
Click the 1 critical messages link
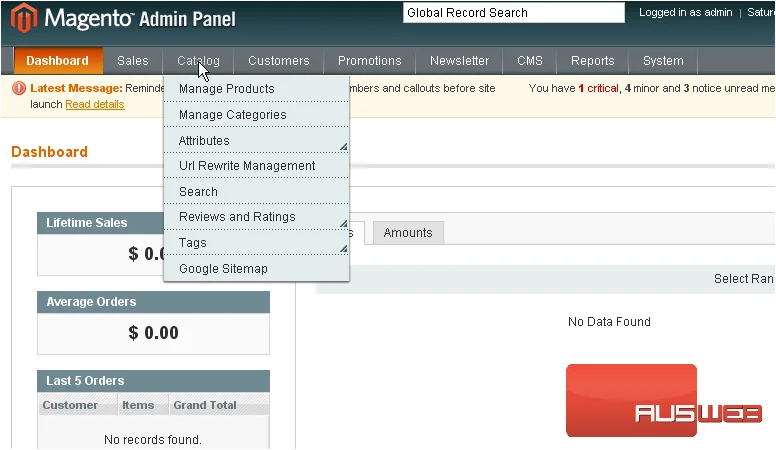(598, 88)
